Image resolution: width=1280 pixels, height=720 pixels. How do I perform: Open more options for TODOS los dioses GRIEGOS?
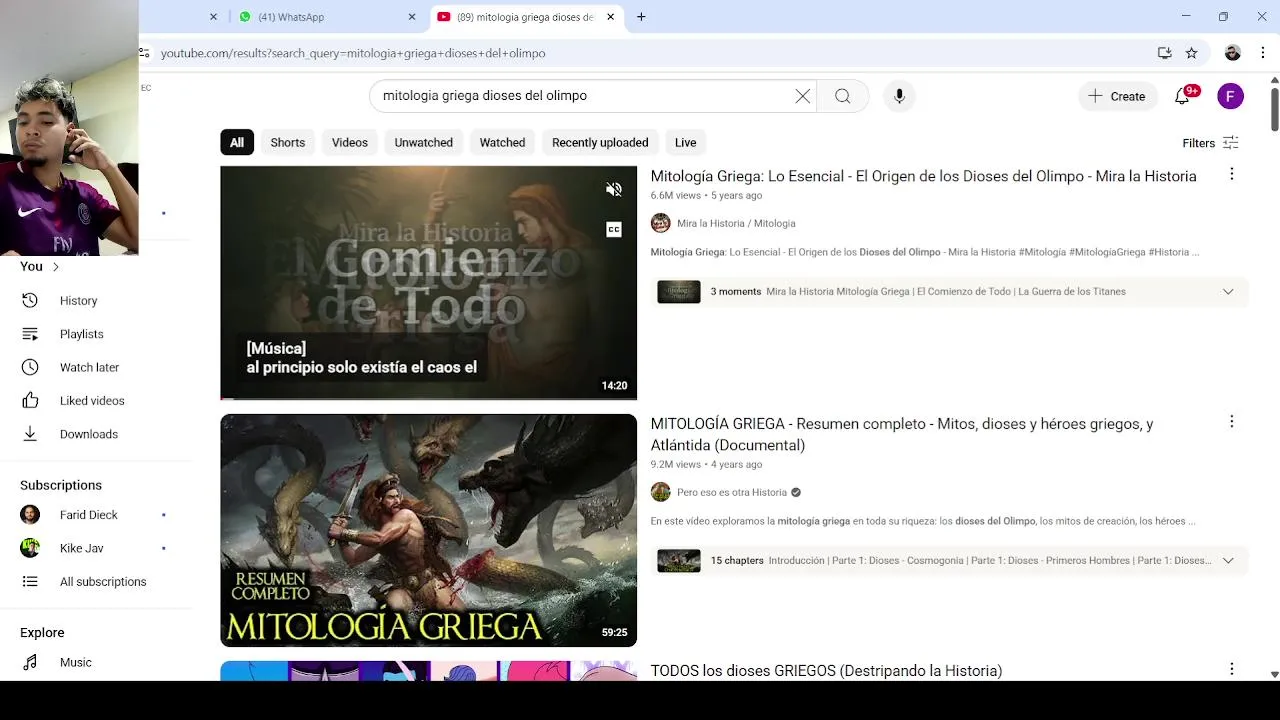point(1231,669)
